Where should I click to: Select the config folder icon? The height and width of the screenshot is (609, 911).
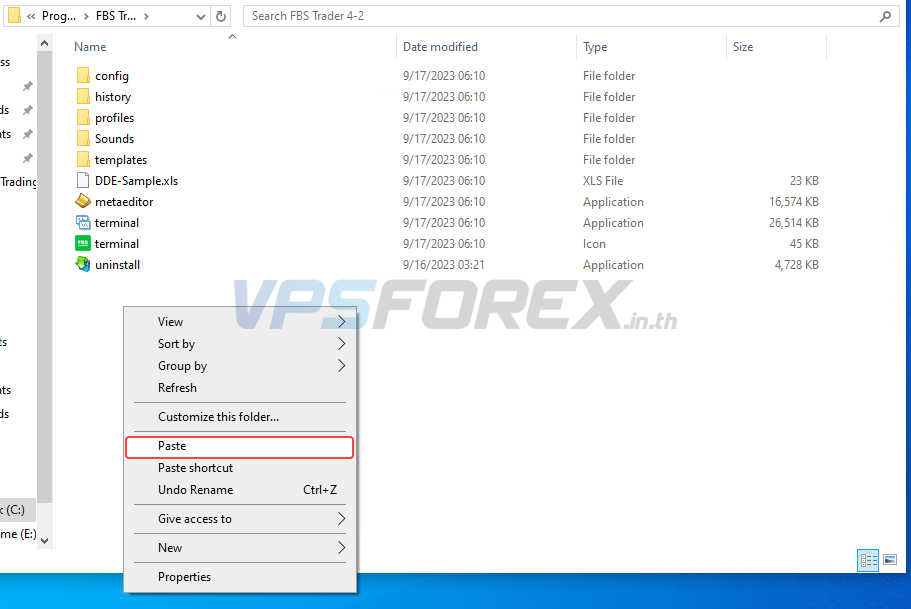pyautogui.click(x=83, y=76)
